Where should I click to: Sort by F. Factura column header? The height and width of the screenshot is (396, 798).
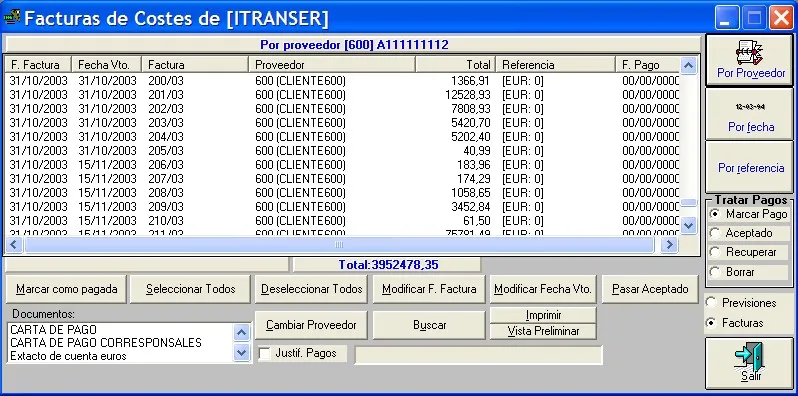(38, 65)
